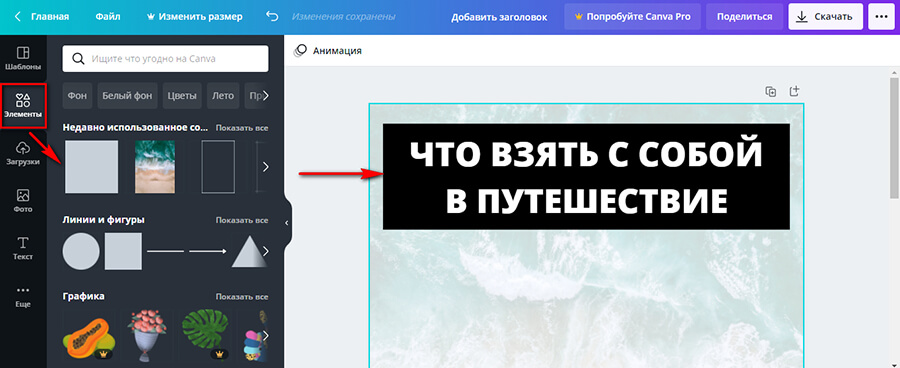Show all recently used elements
Viewport: 900px width, 368px height.
coord(242,127)
